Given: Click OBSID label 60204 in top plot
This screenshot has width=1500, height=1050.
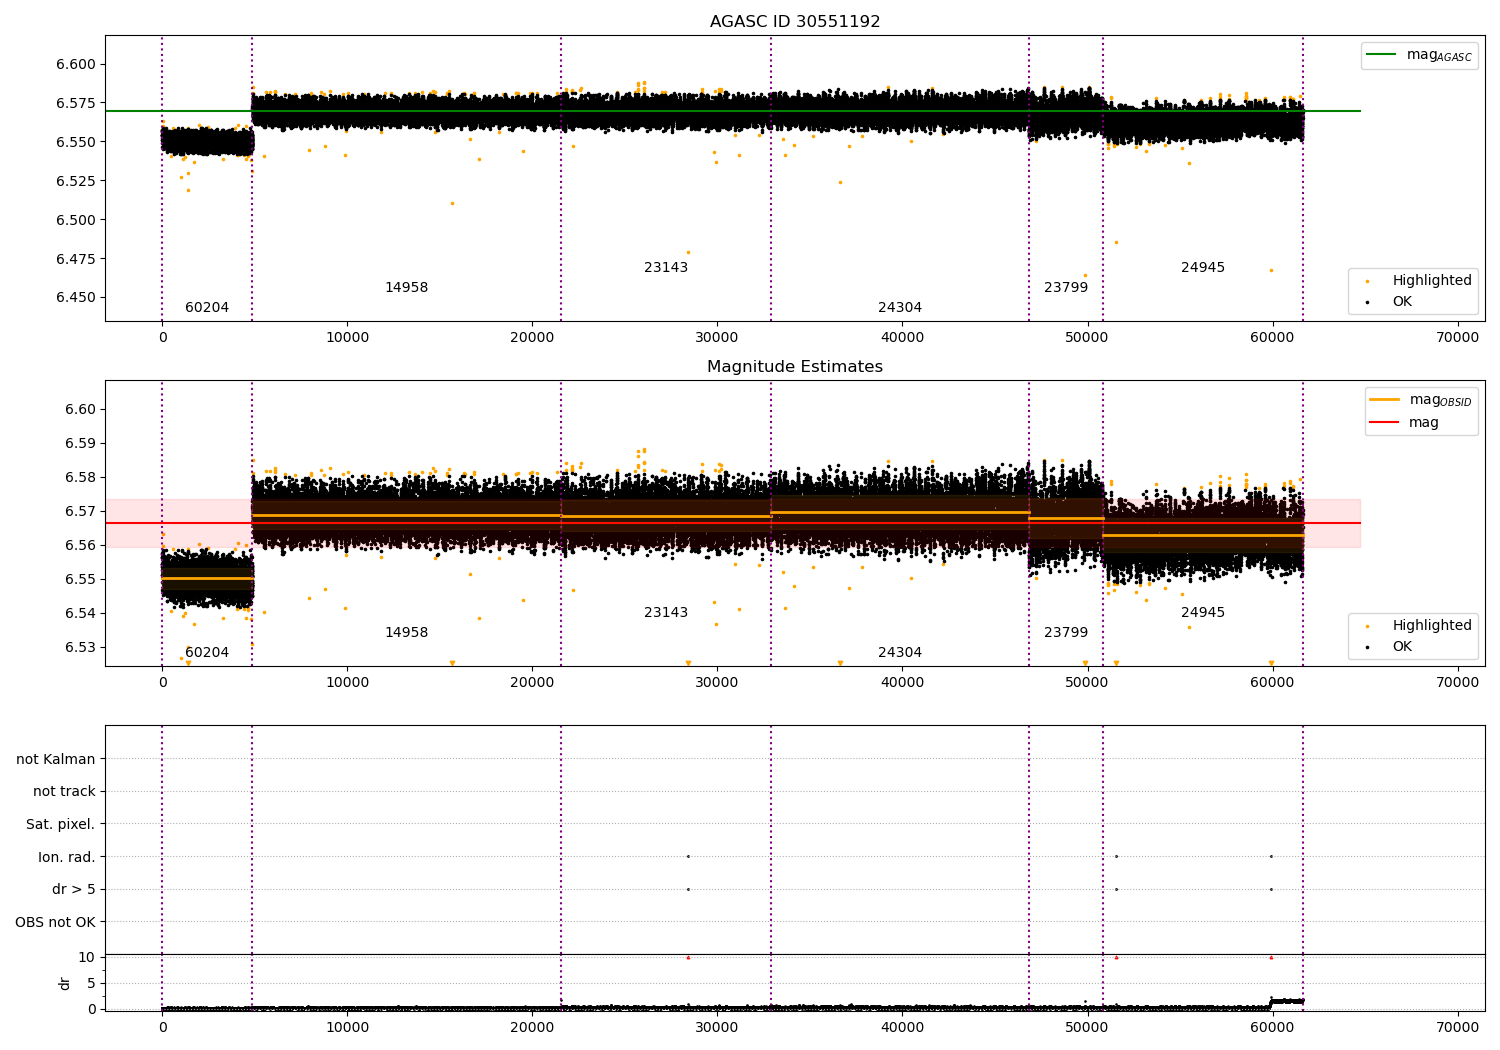Looking at the screenshot, I should click(x=207, y=308).
